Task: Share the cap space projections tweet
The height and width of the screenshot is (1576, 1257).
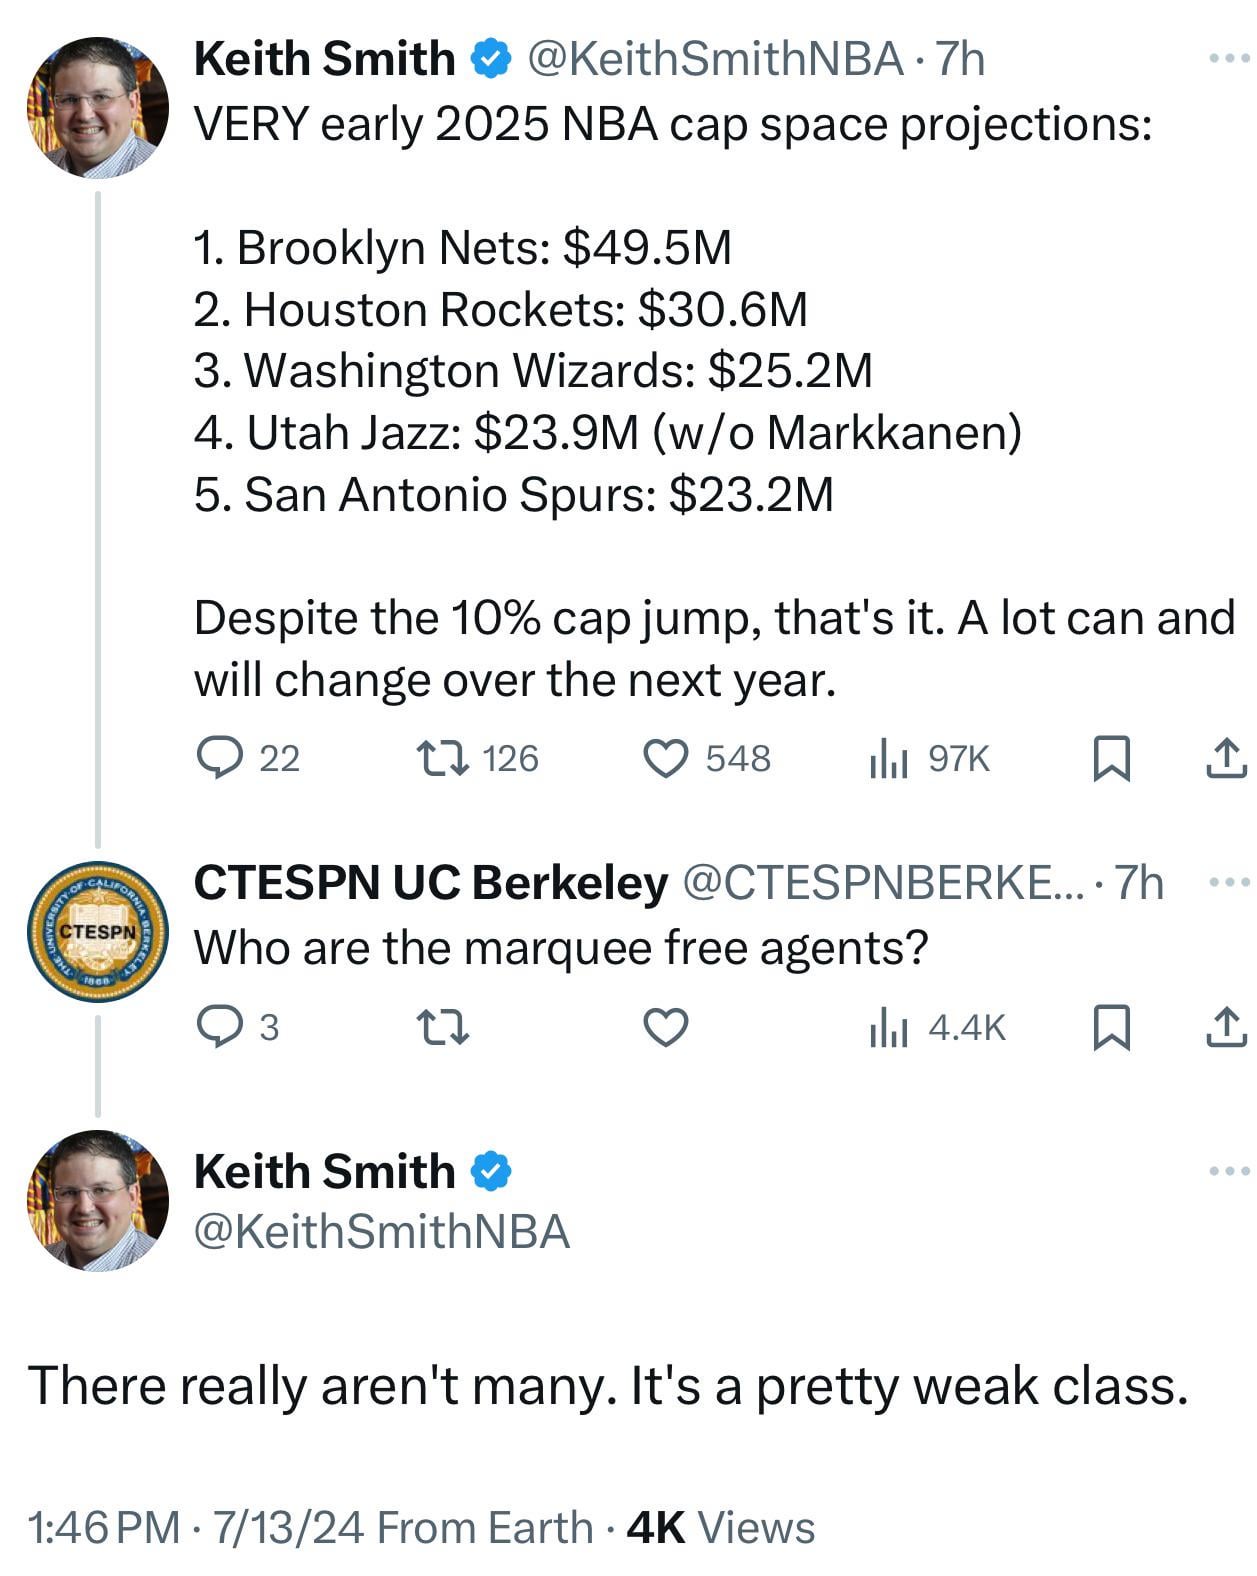Action: (1225, 759)
